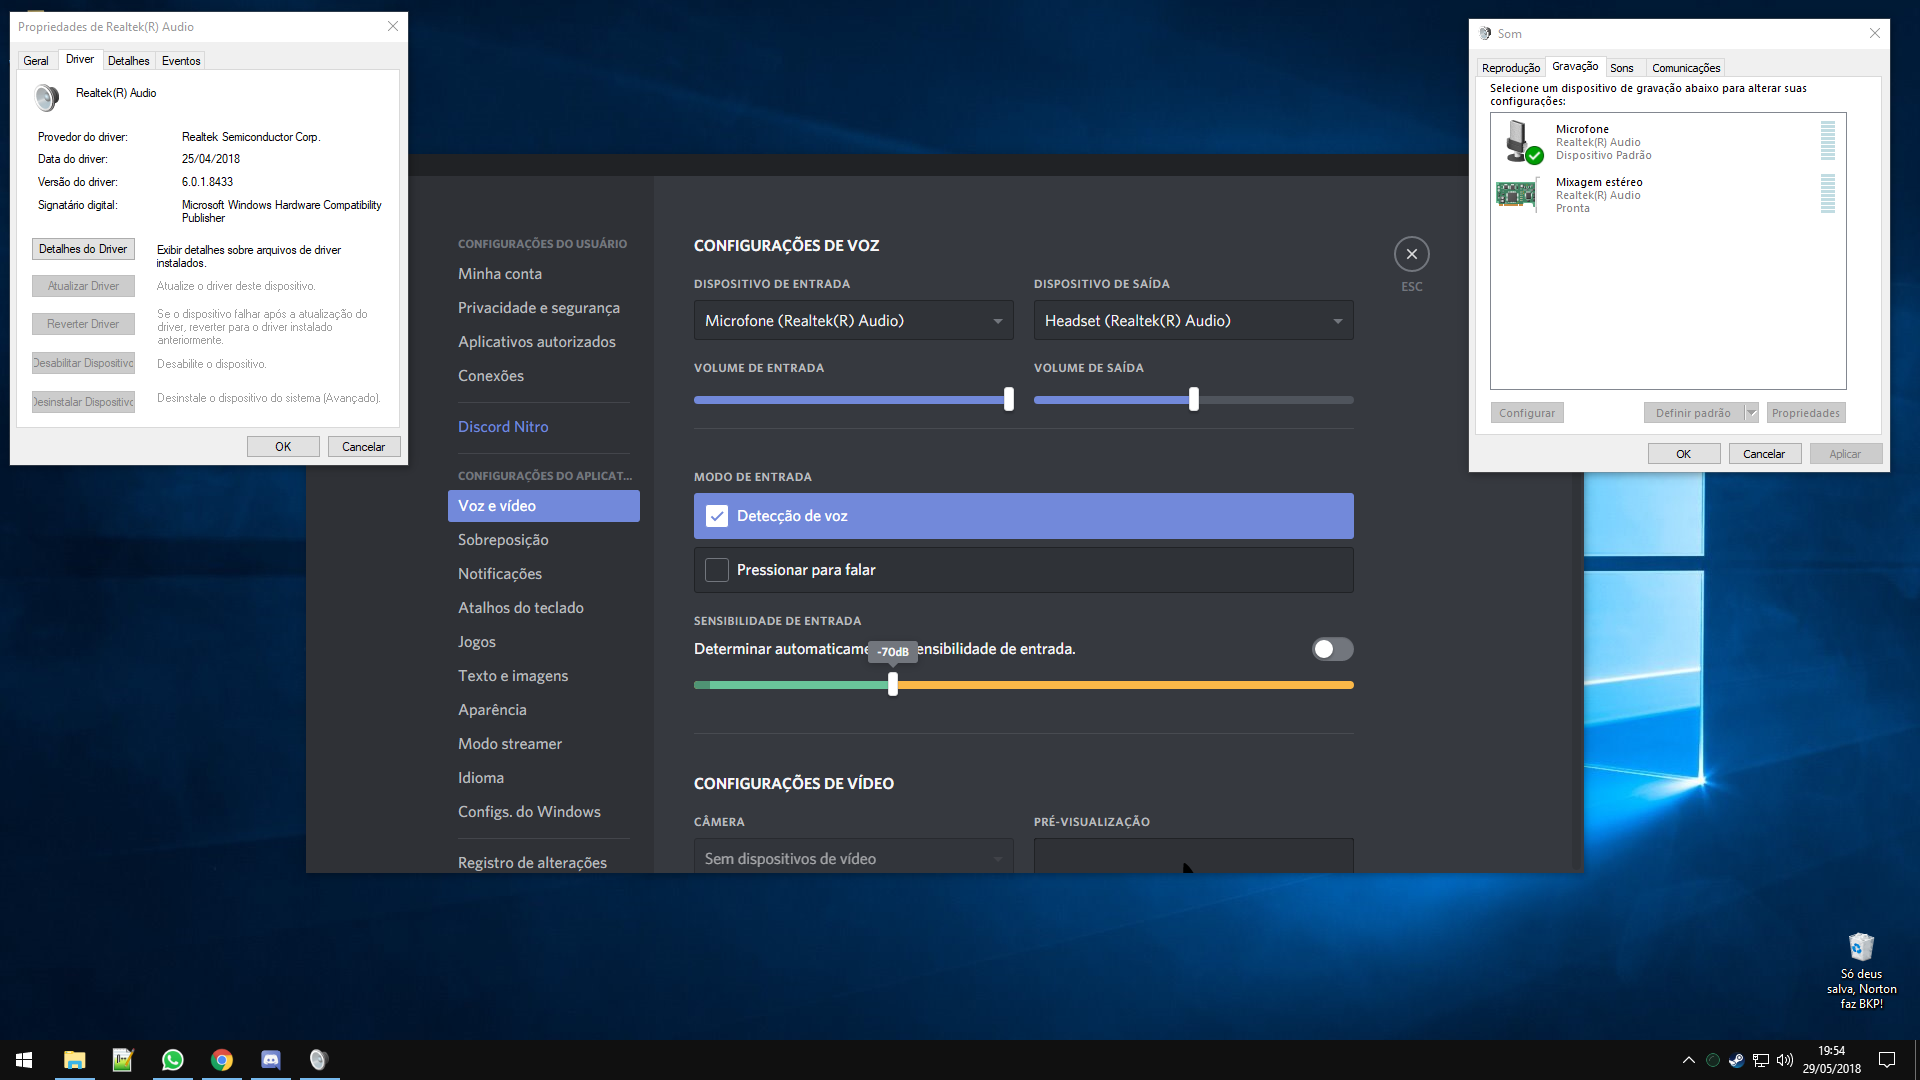
Task: Open the Comunicações tab in Som window
Action: pyautogui.click(x=1686, y=68)
